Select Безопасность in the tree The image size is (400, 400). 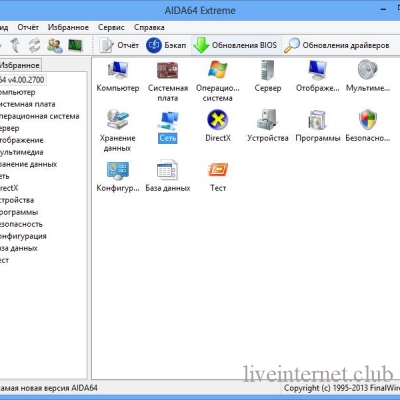coord(21,224)
